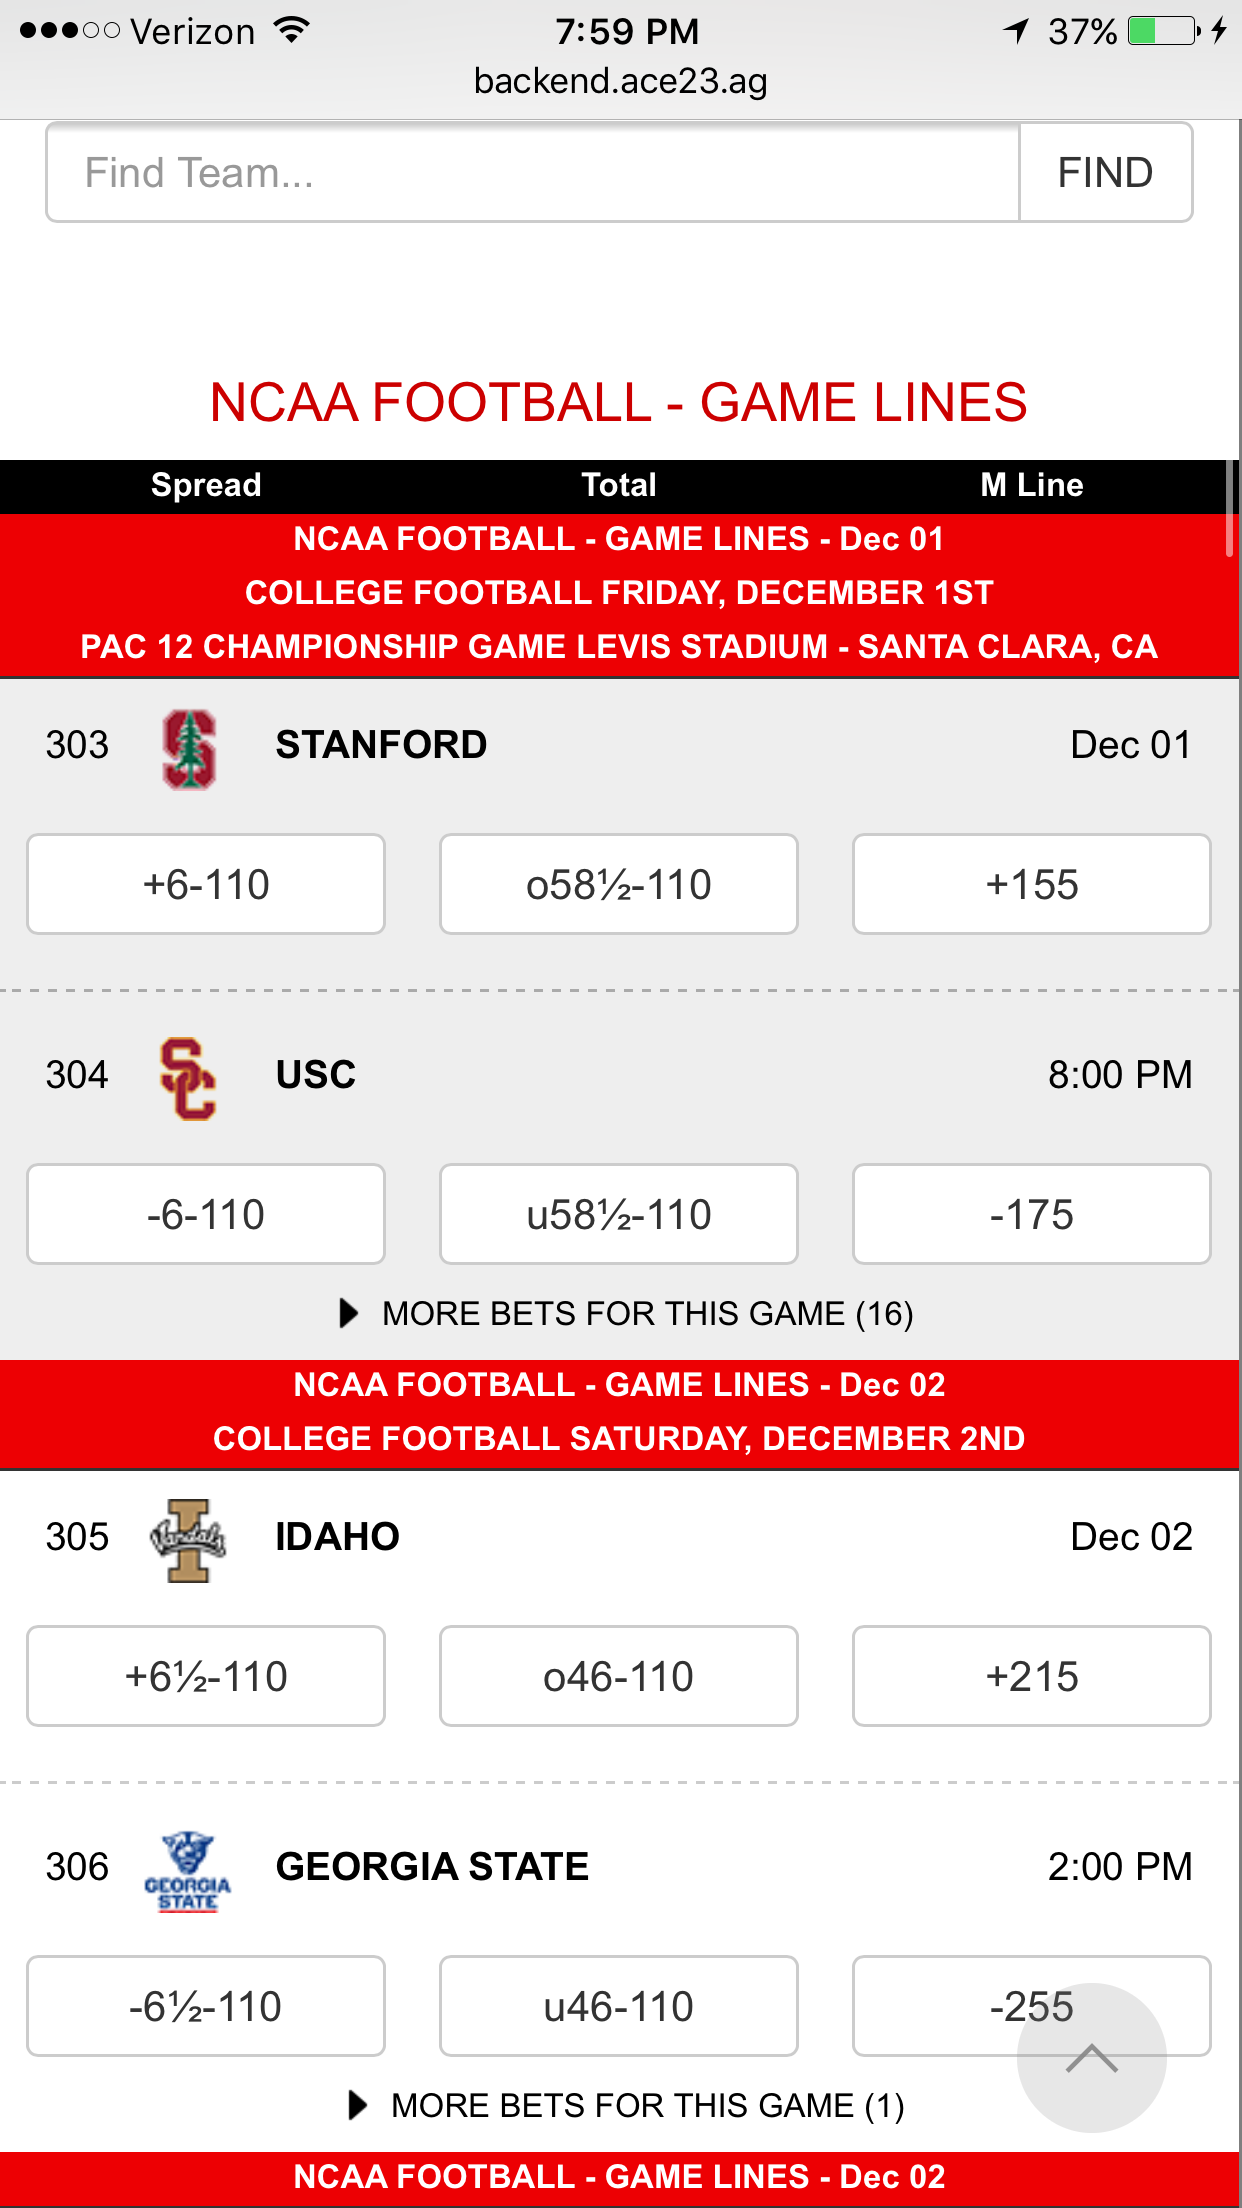Tap the Idaho Vandals logo
This screenshot has height=2208, width=1242.
click(x=188, y=1540)
